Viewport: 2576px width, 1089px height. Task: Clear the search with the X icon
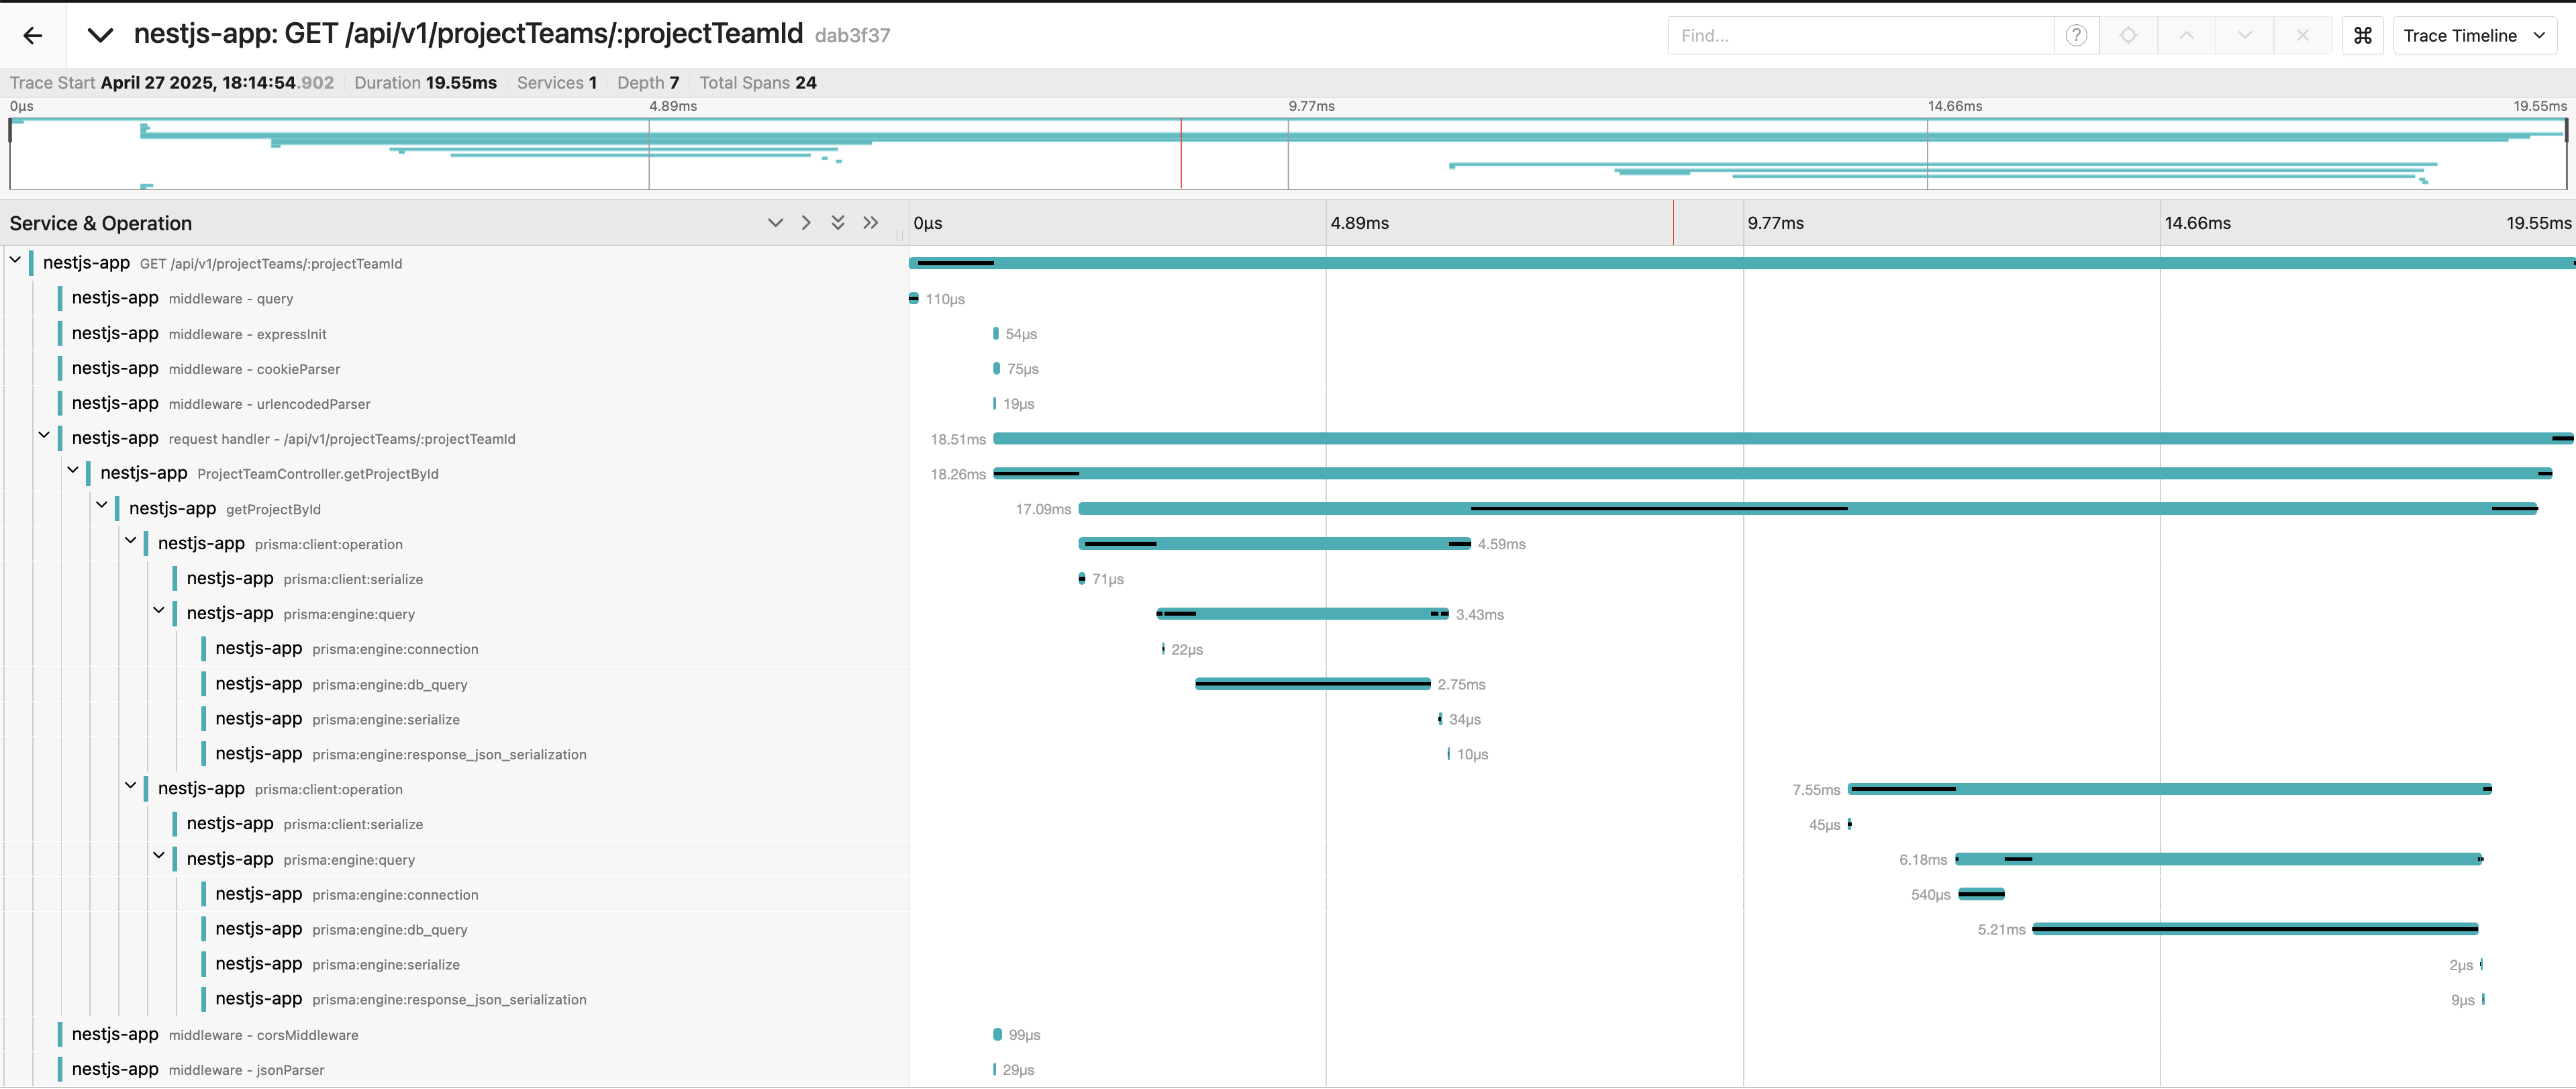tap(2302, 36)
